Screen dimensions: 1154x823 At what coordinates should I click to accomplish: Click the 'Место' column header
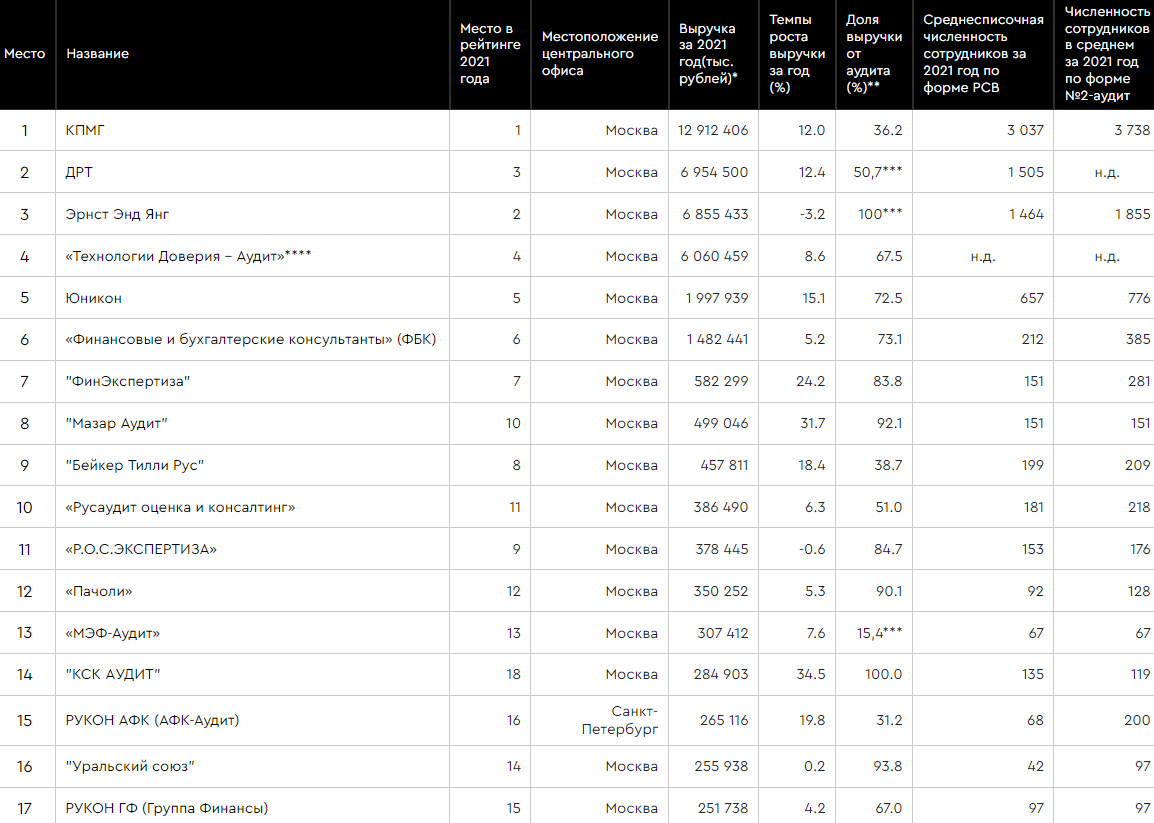[x=24, y=54]
